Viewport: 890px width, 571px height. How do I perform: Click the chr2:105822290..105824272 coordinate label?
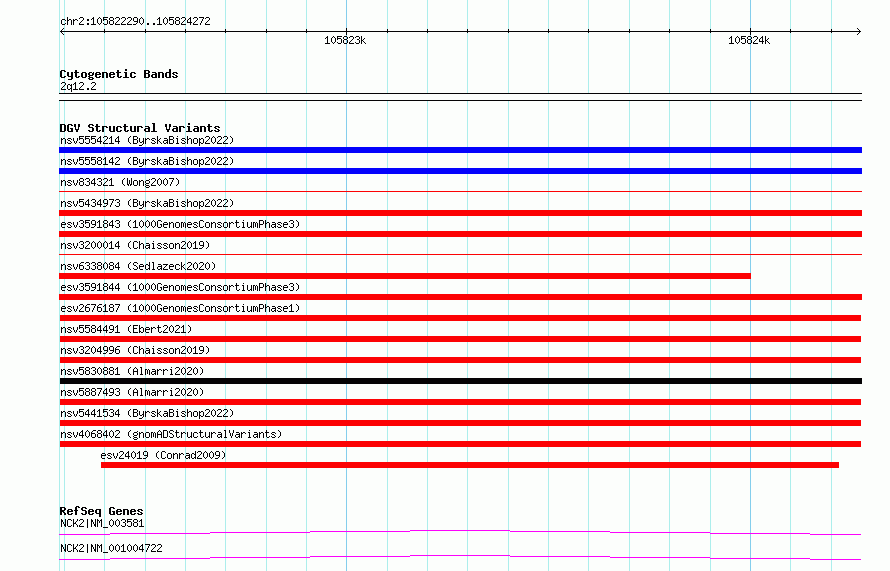135,21
